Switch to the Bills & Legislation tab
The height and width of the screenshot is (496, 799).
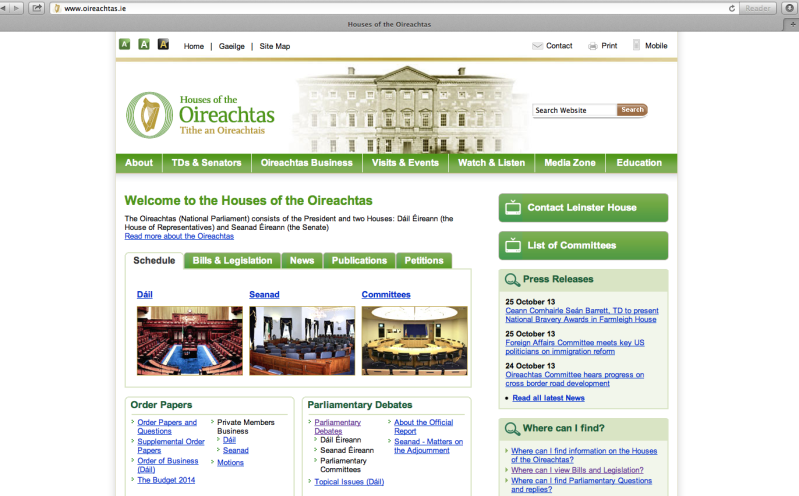[x=232, y=260]
